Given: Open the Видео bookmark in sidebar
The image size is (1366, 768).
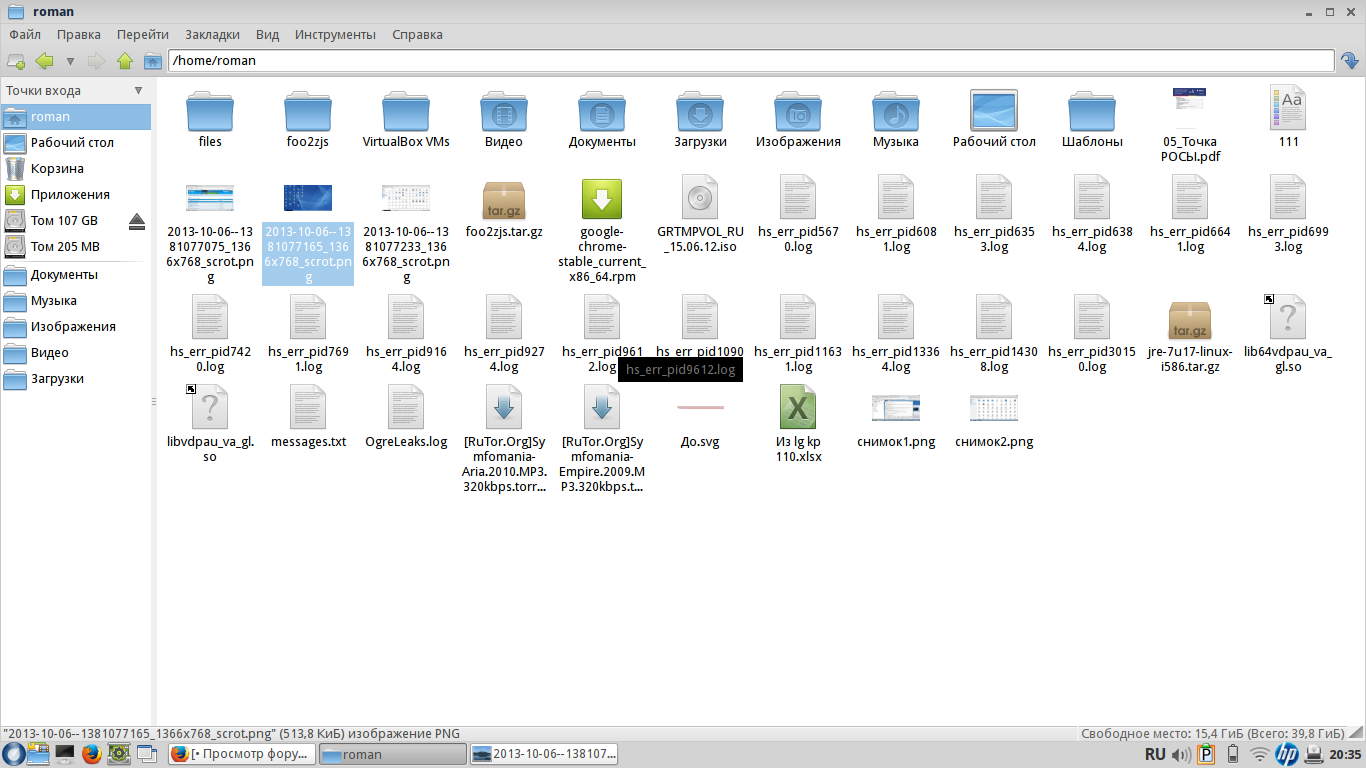Looking at the screenshot, I should (x=76, y=352).
